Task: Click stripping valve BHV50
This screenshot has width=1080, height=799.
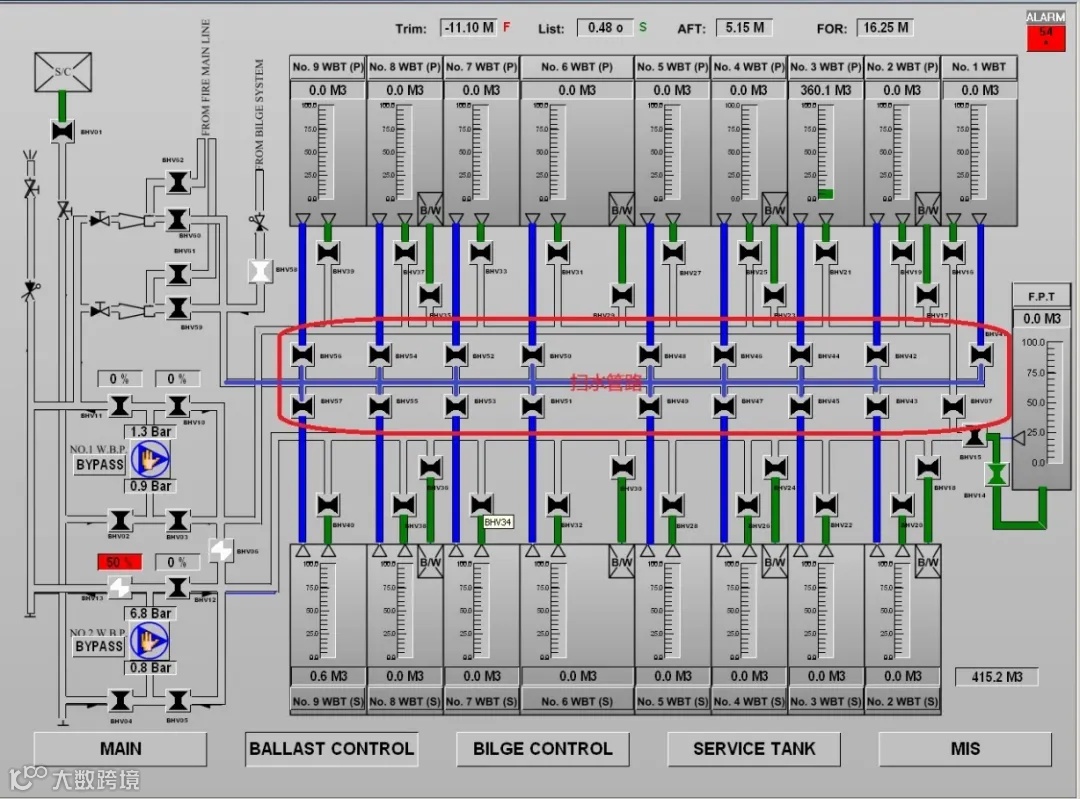Action: tap(532, 355)
